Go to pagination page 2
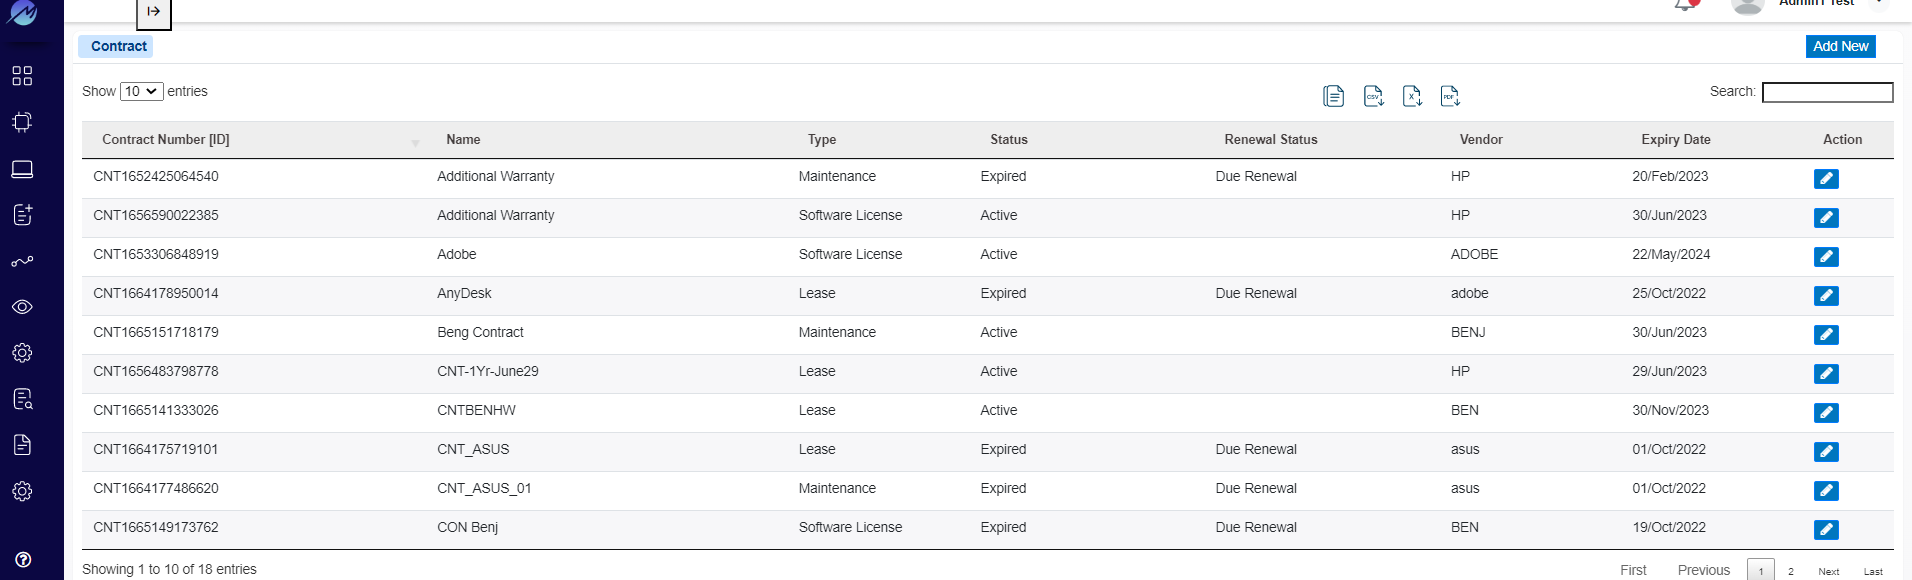The height and width of the screenshot is (580, 1912). pyautogui.click(x=1790, y=571)
